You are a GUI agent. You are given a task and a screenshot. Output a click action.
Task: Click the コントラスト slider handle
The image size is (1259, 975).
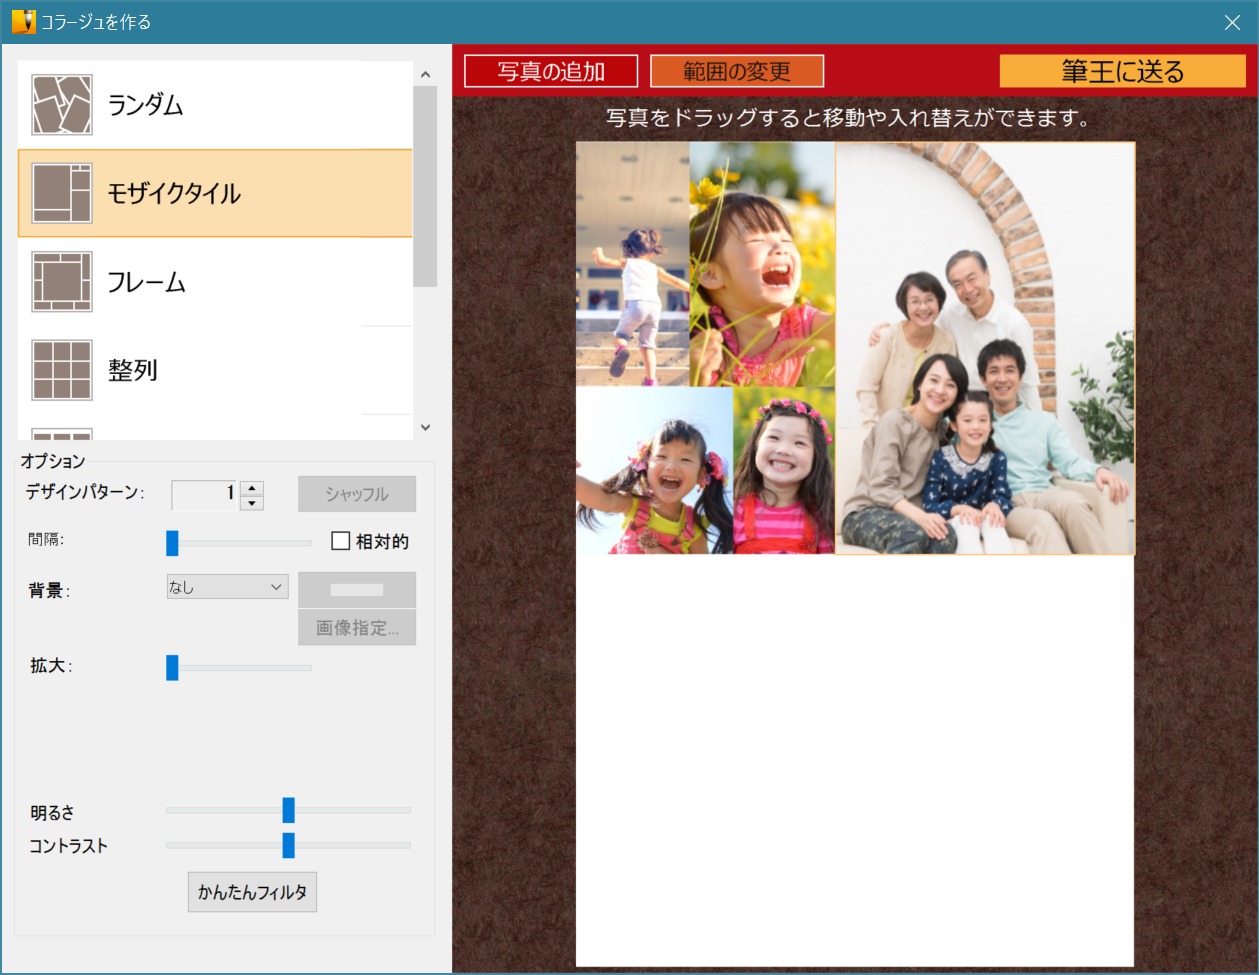coord(289,845)
